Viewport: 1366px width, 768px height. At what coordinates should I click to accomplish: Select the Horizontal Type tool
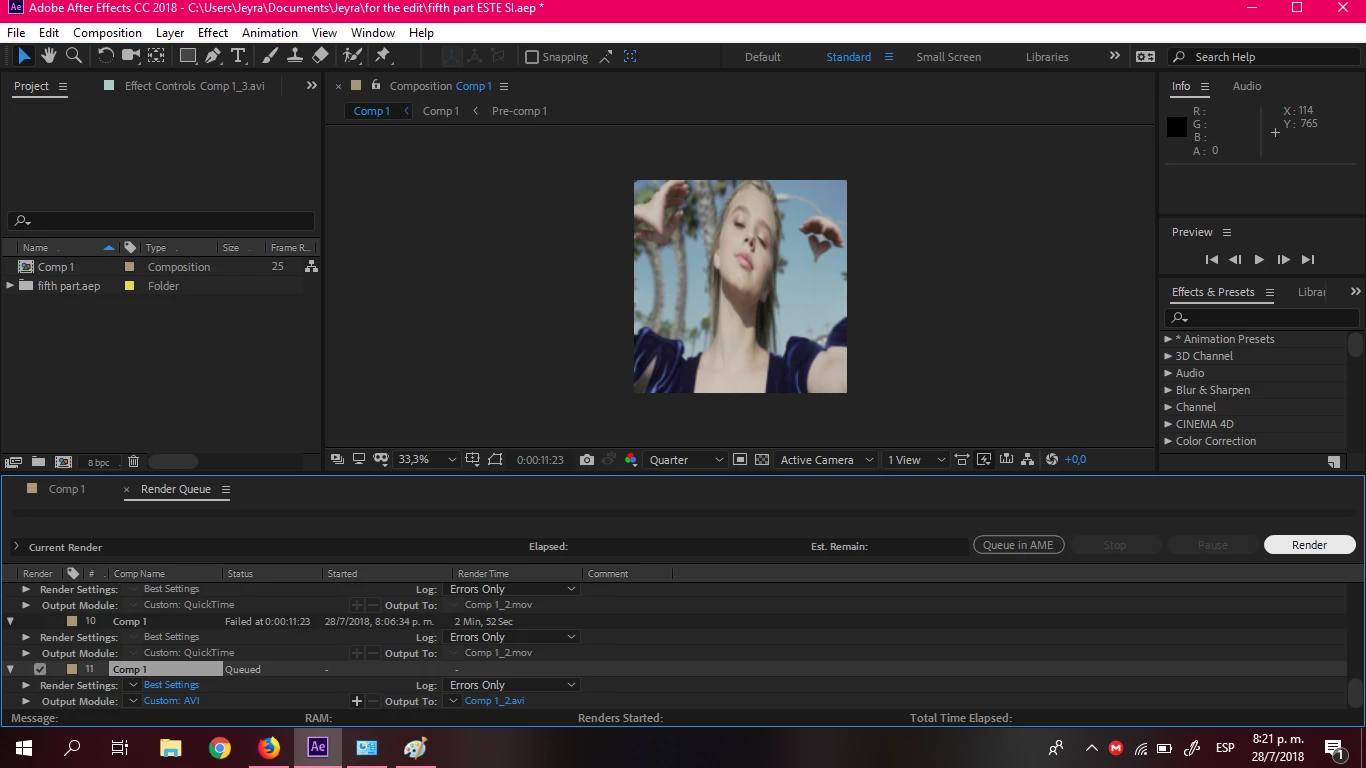click(238, 56)
